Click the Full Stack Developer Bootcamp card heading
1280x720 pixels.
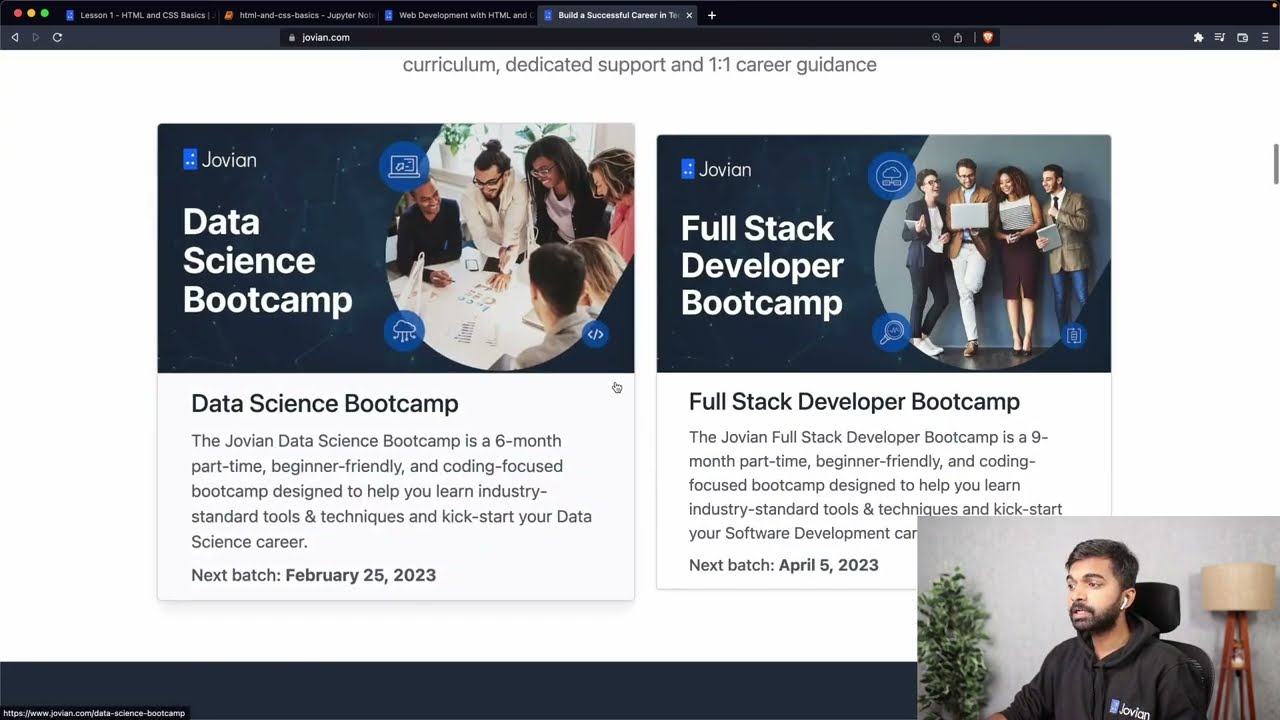854,402
